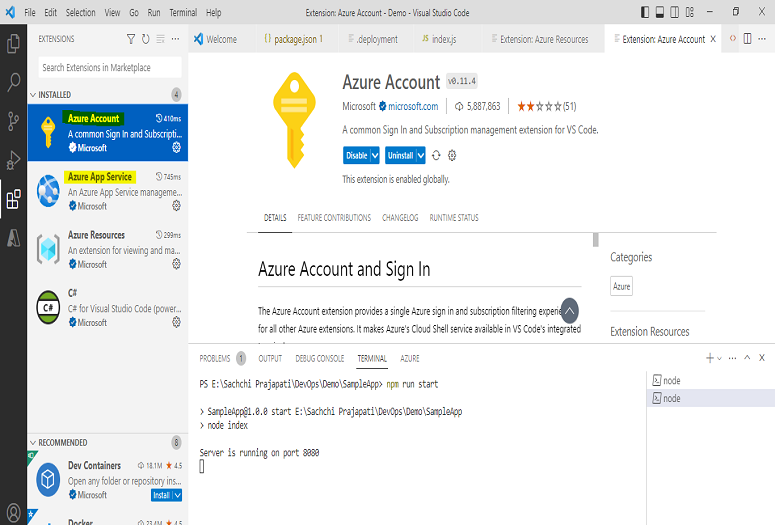Click the star rating (51)
775x525 pixels.
[547, 106]
